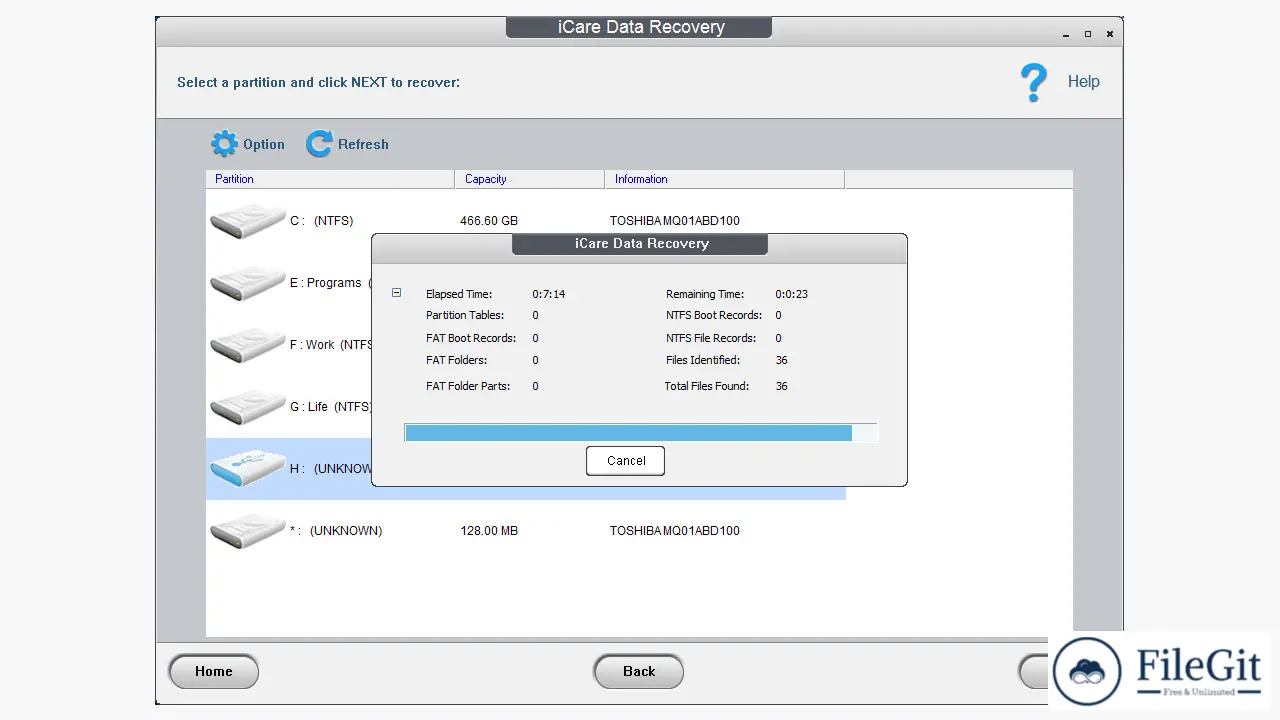Click the 'G : Life' partition label
The width and height of the screenshot is (1280, 720).
point(309,407)
